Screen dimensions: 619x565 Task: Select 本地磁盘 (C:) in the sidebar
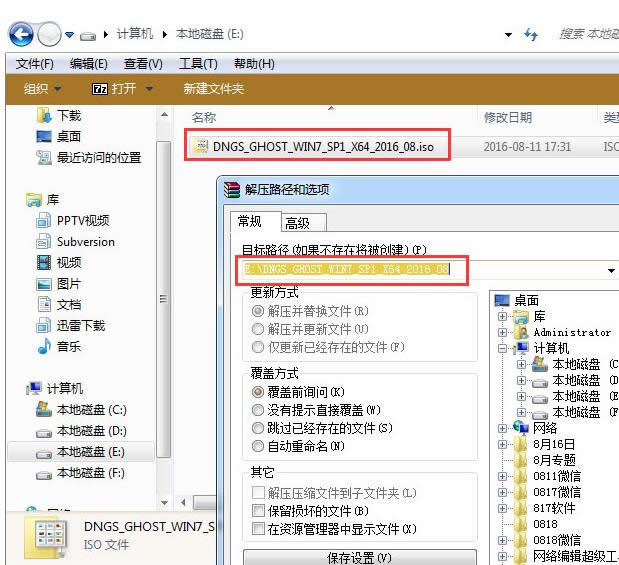pyautogui.click(x=90, y=409)
